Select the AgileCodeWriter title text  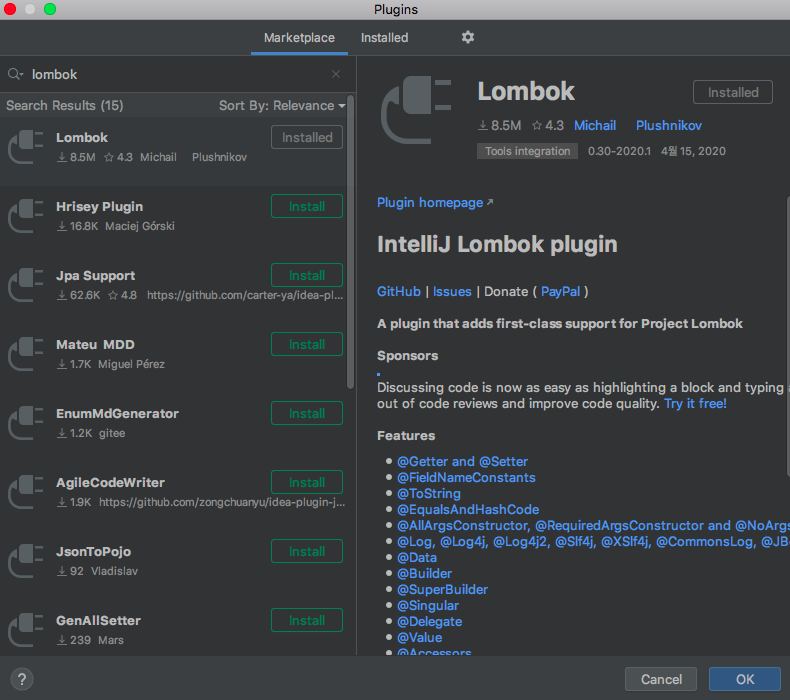(x=110, y=483)
